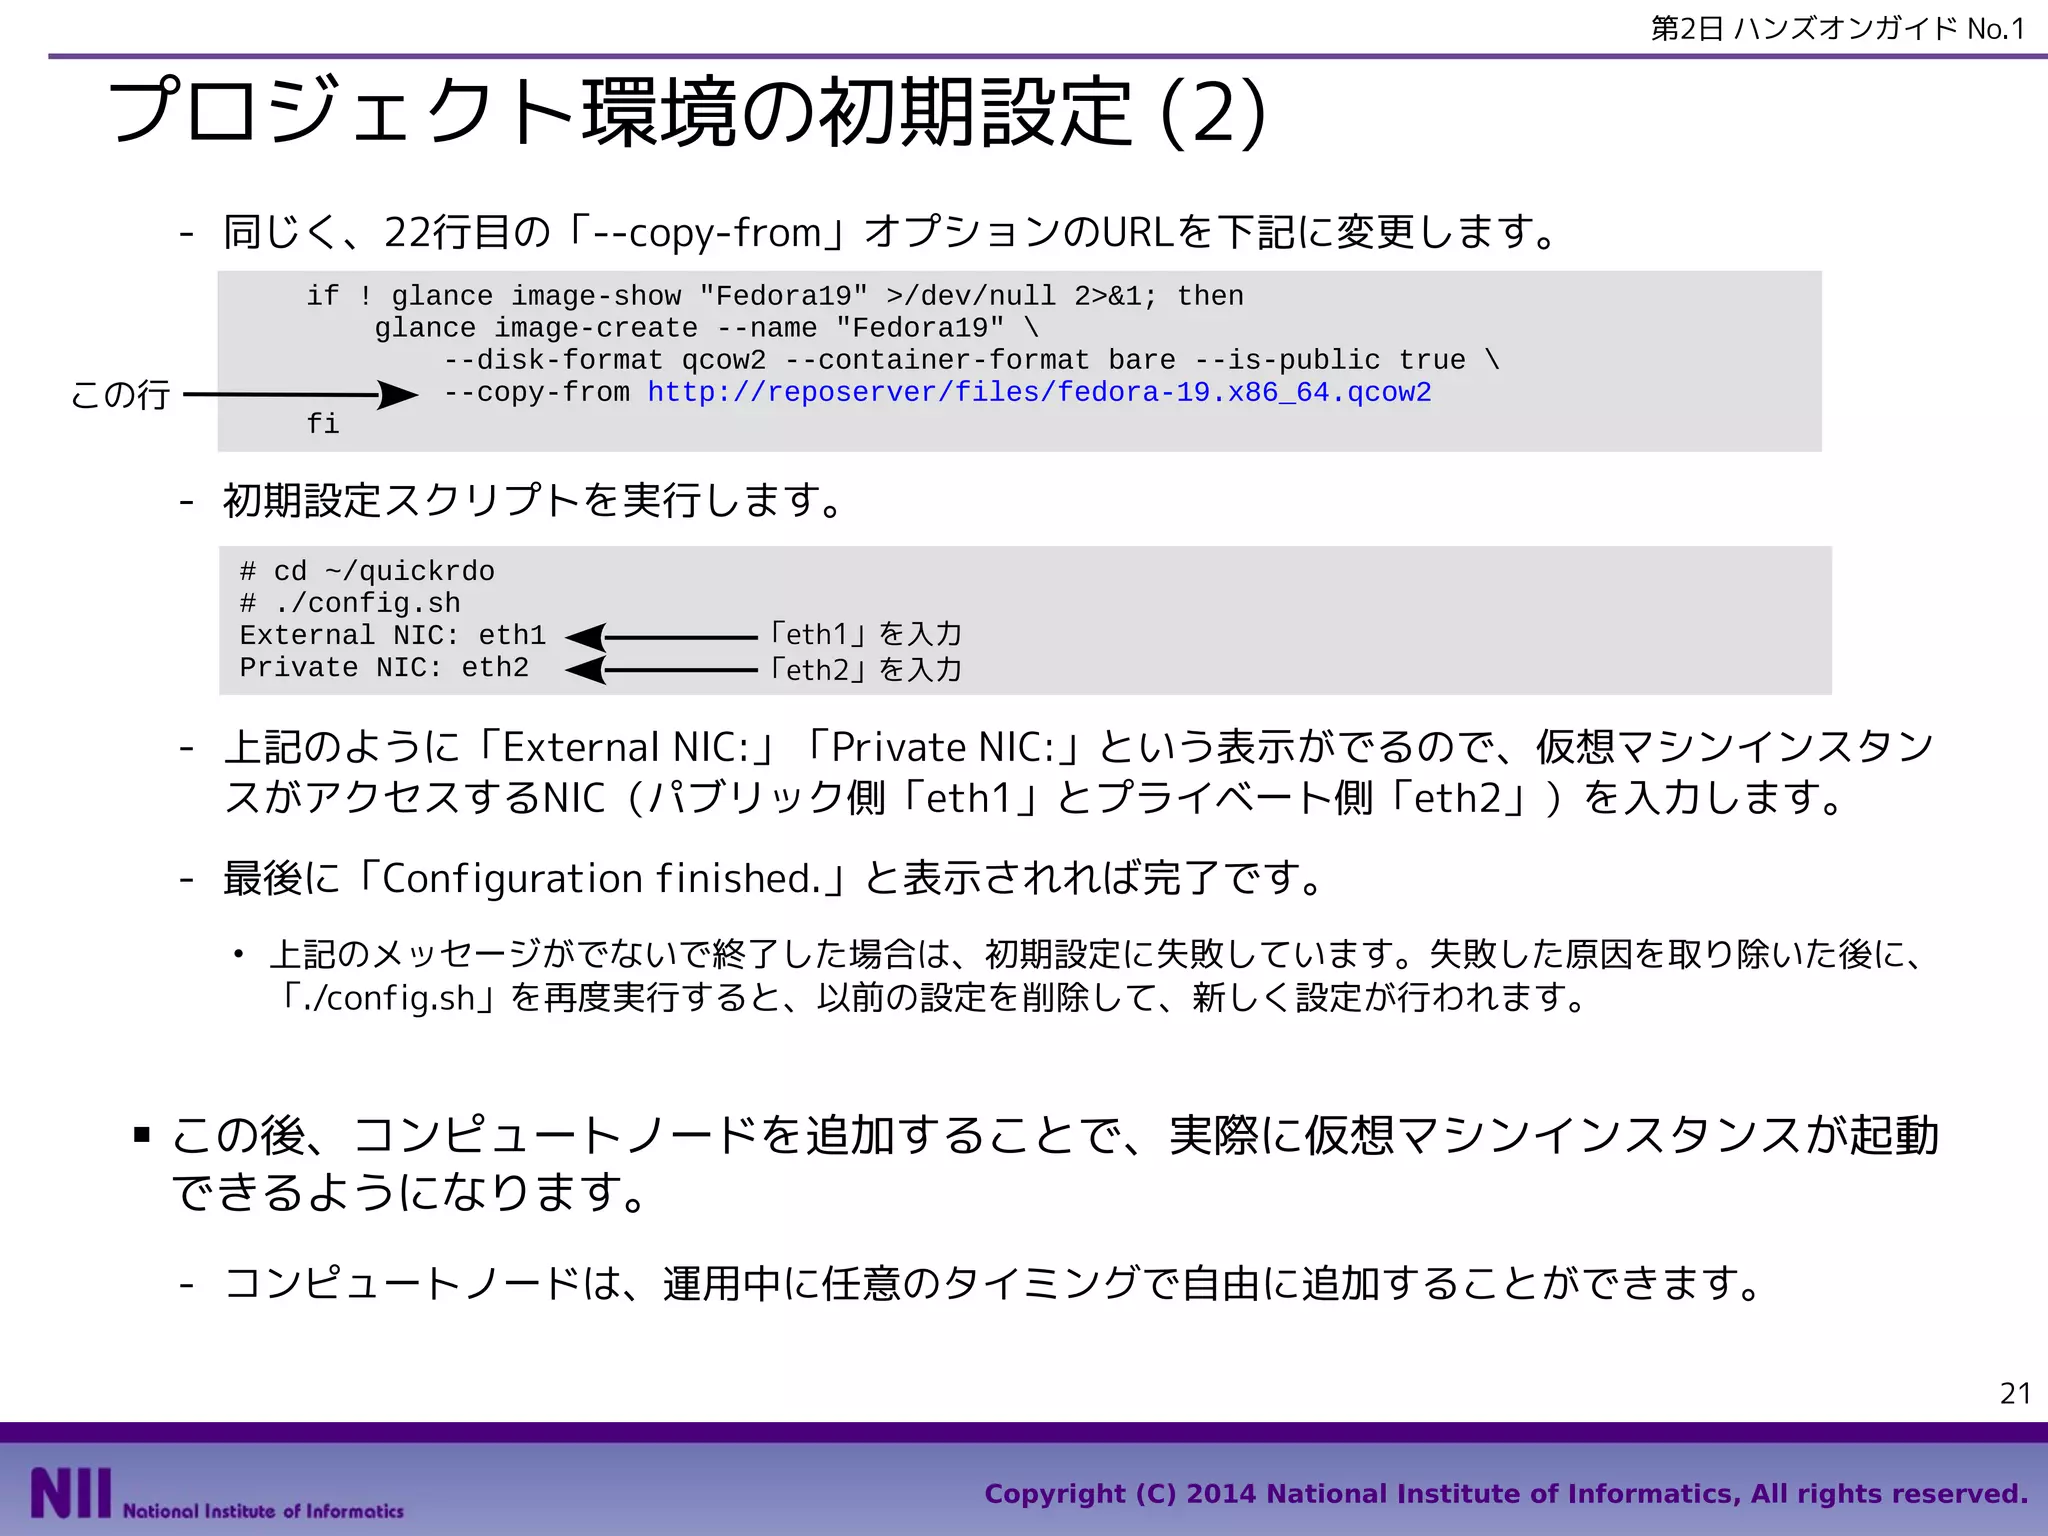The width and height of the screenshot is (2048, 1536).
Task: Select the 'if ! glance image-show' code line
Action: pyautogui.click(x=775, y=296)
